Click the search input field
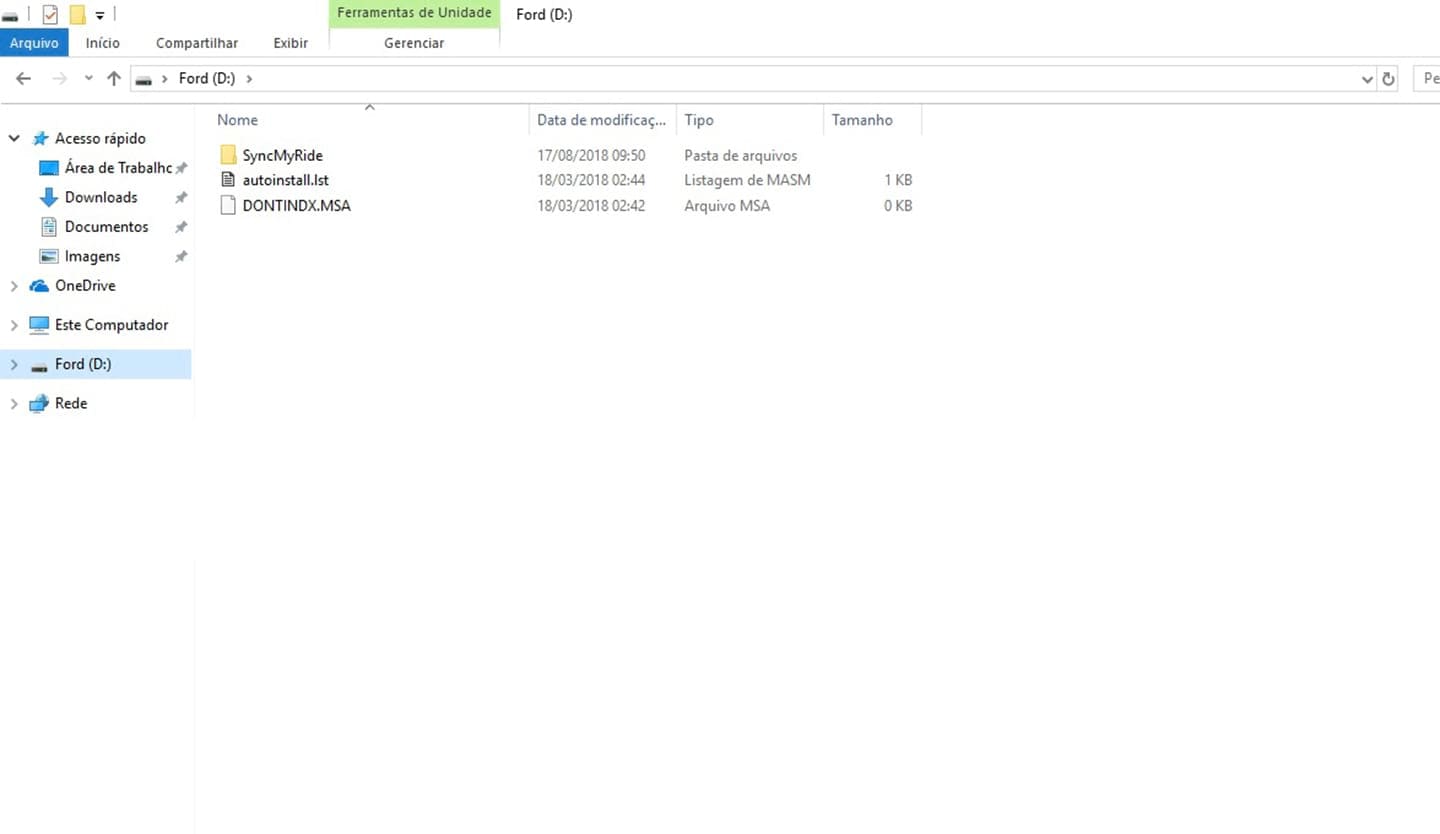1440x834 pixels. (1427, 79)
